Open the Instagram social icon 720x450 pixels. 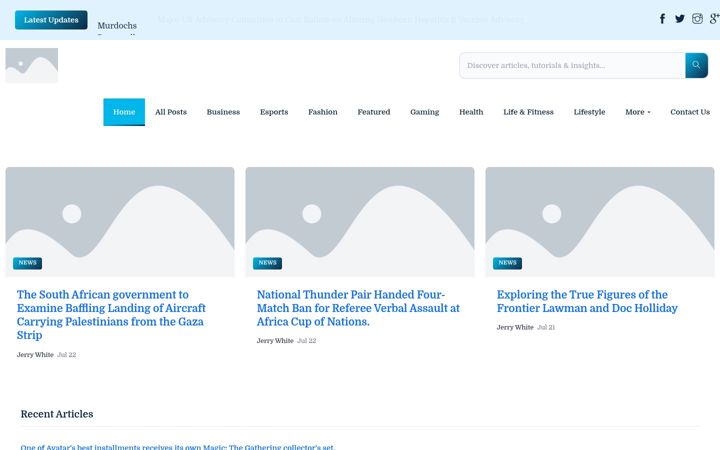[x=697, y=19]
